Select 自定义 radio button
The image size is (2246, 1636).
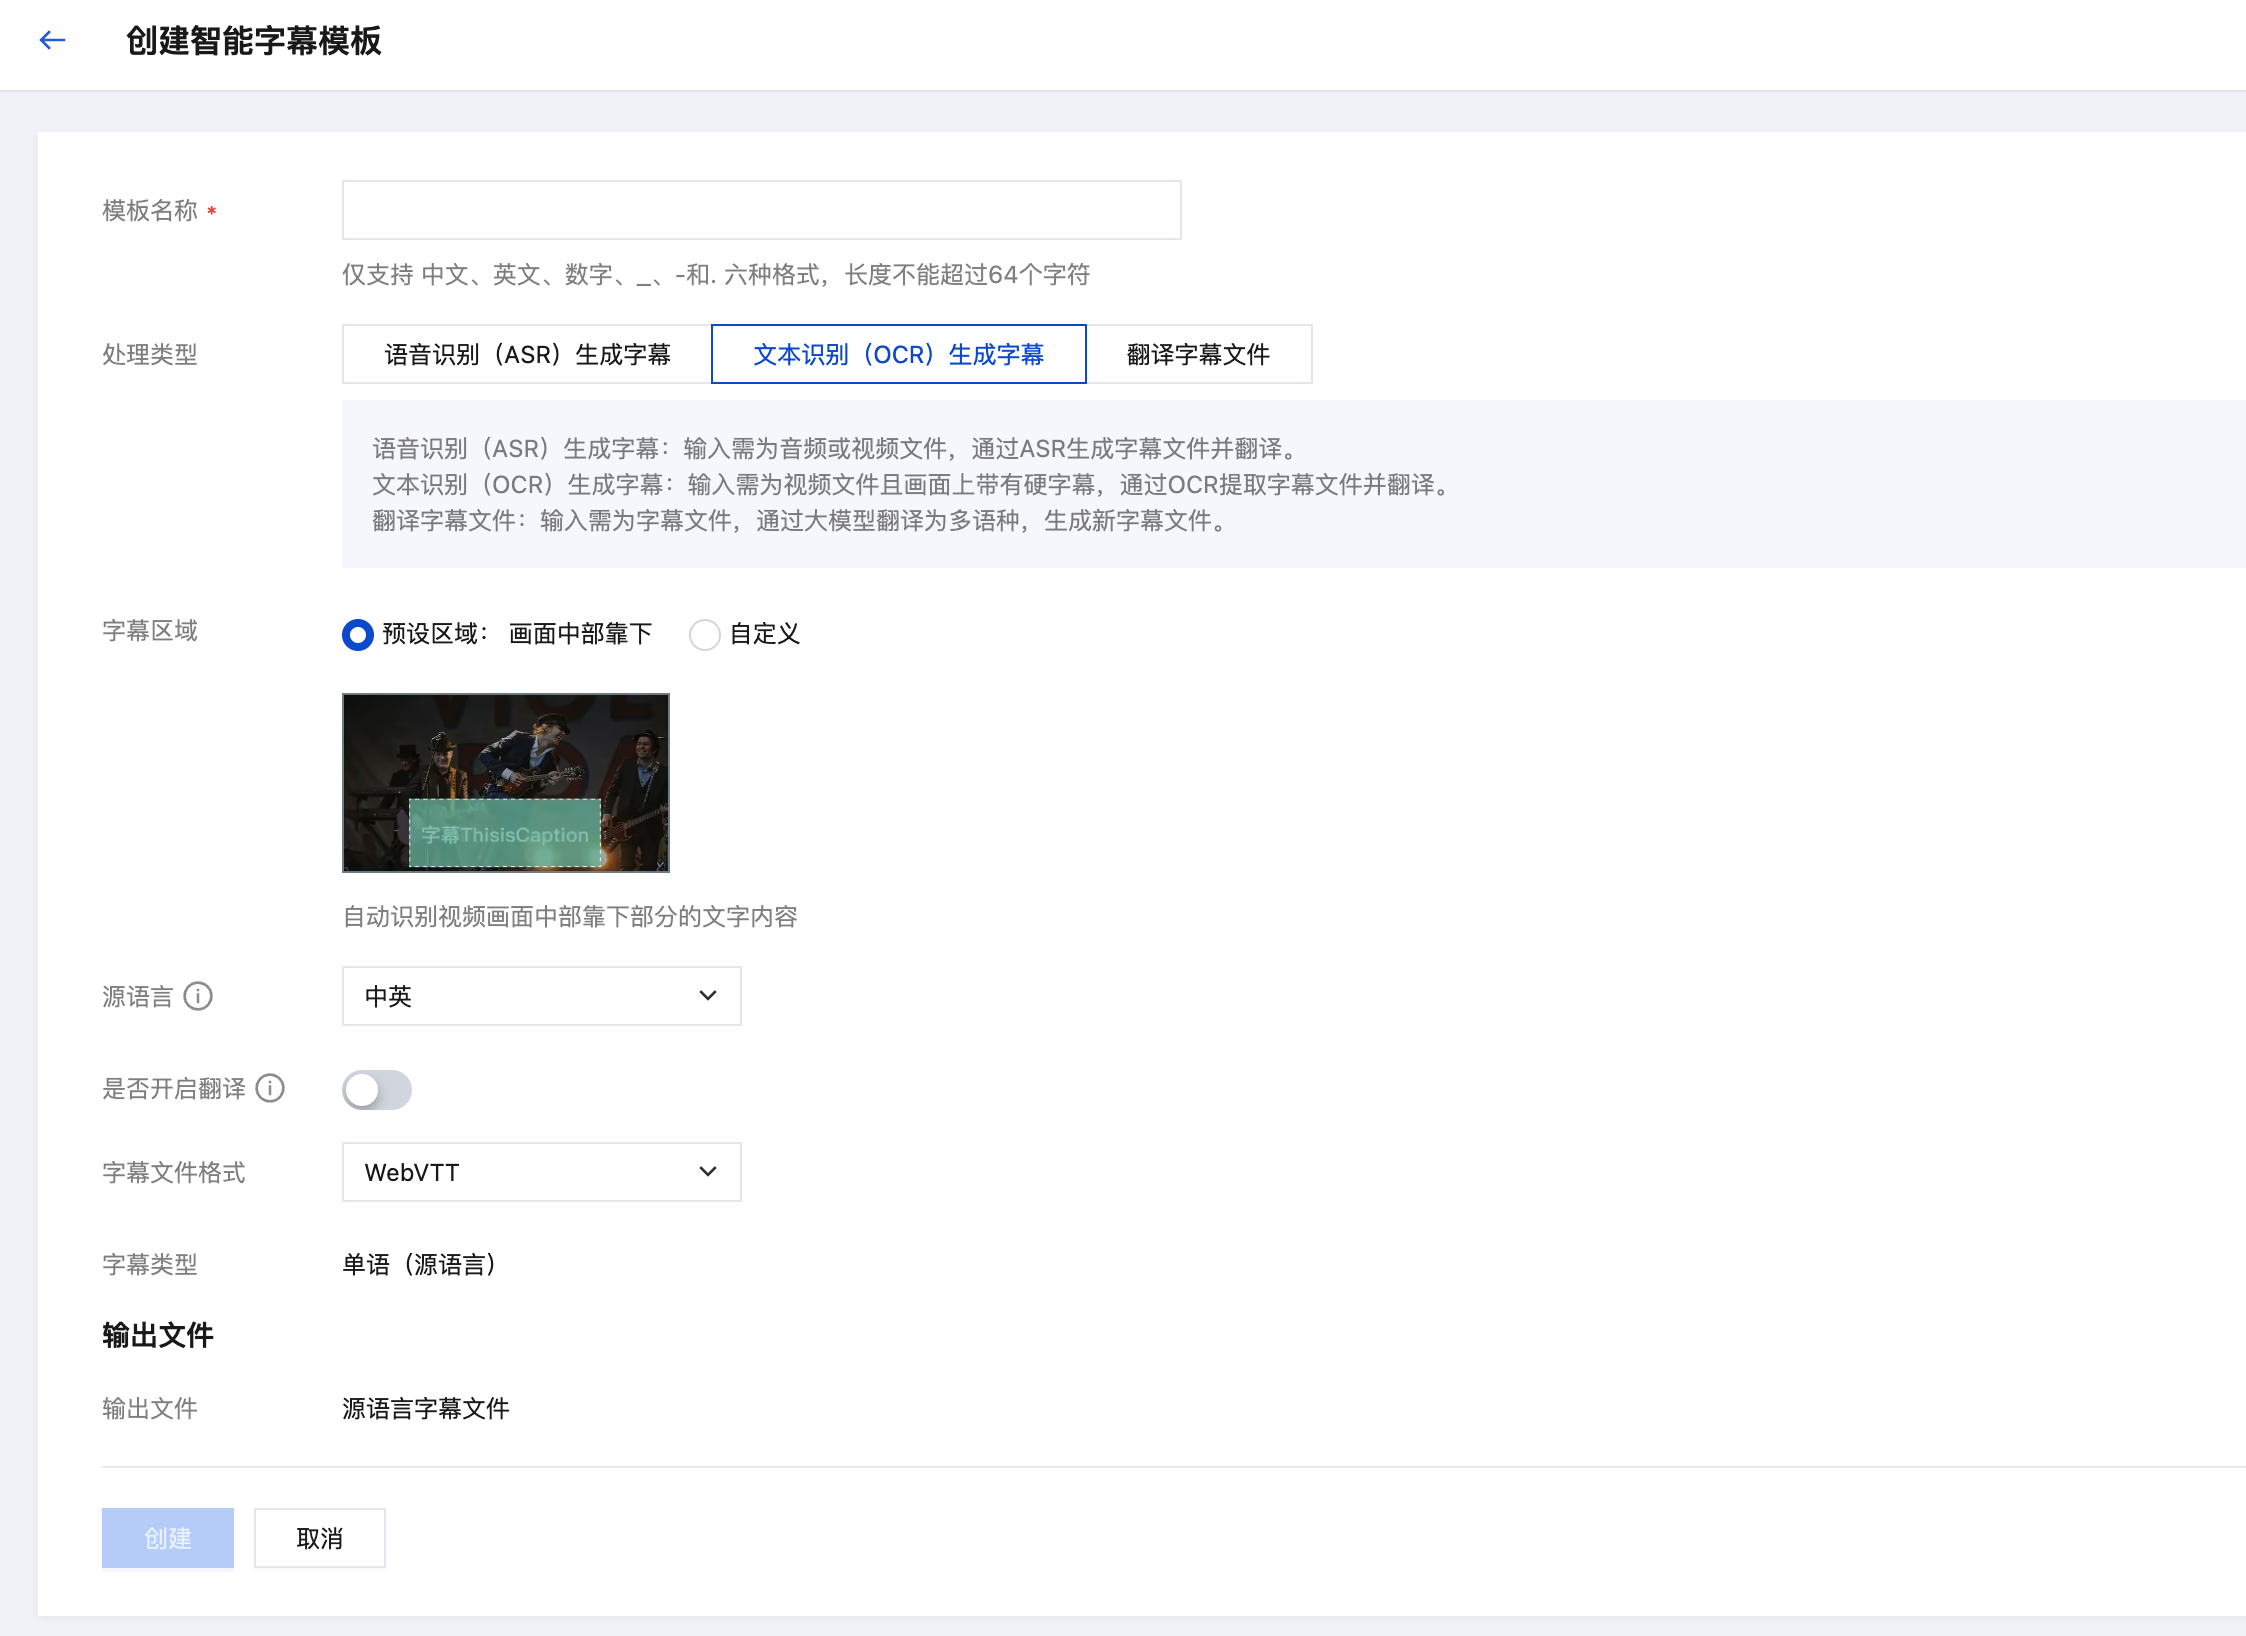coord(705,634)
